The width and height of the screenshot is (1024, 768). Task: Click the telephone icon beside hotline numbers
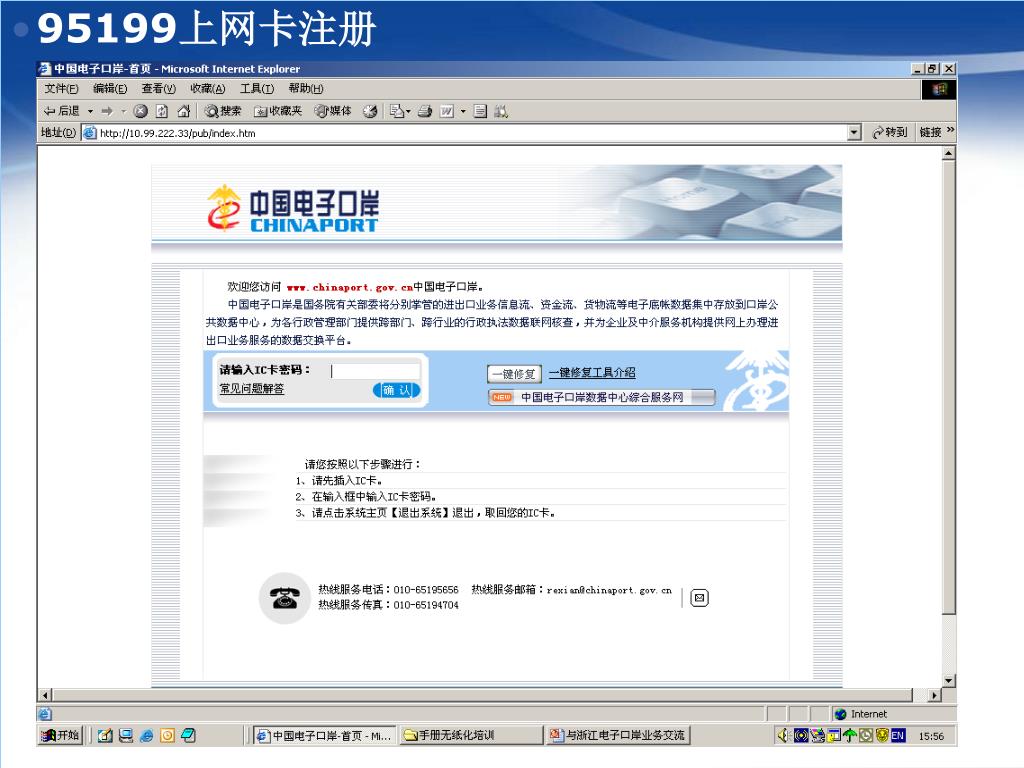[x=285, y=598]
